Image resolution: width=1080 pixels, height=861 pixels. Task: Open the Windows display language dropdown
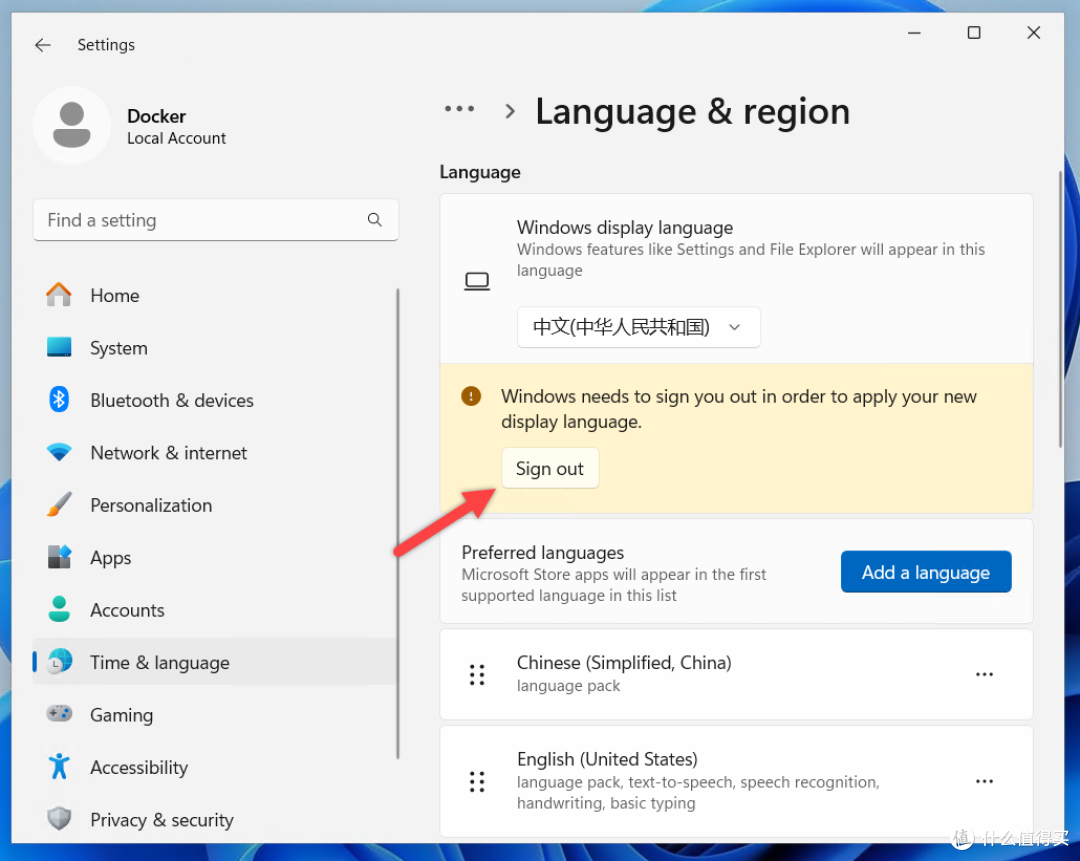pos(638,326)
